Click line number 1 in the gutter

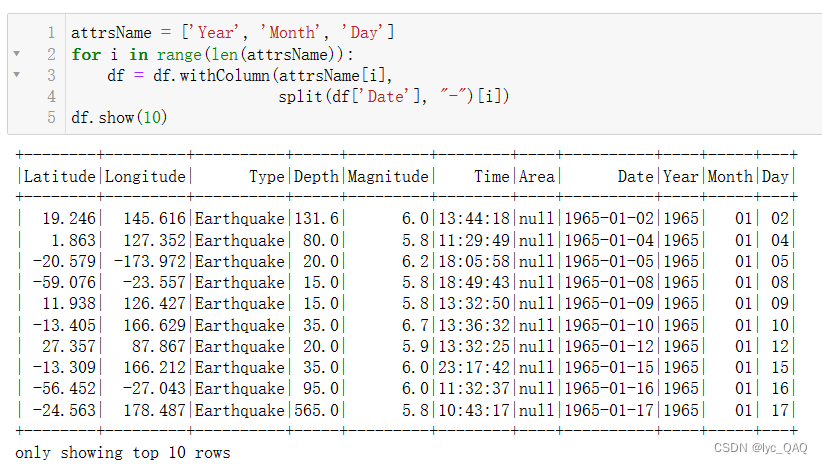click(x=51, y=33)
